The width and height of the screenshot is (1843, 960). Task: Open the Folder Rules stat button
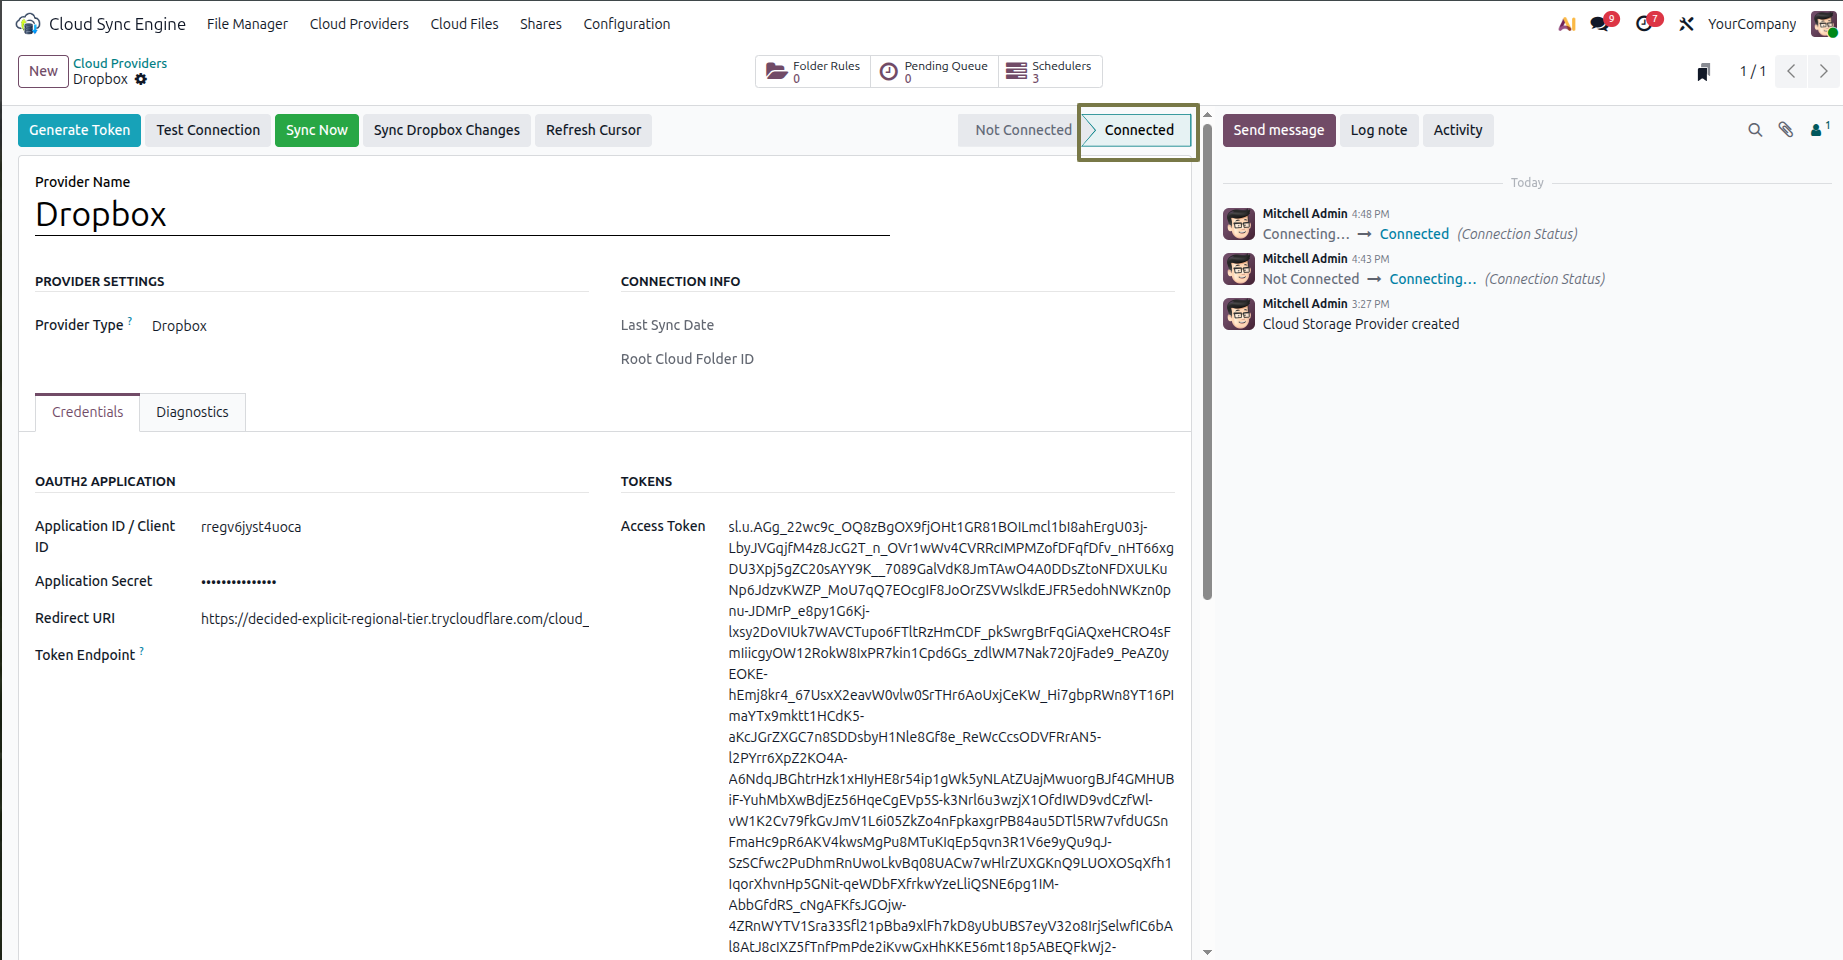(813, 71)
